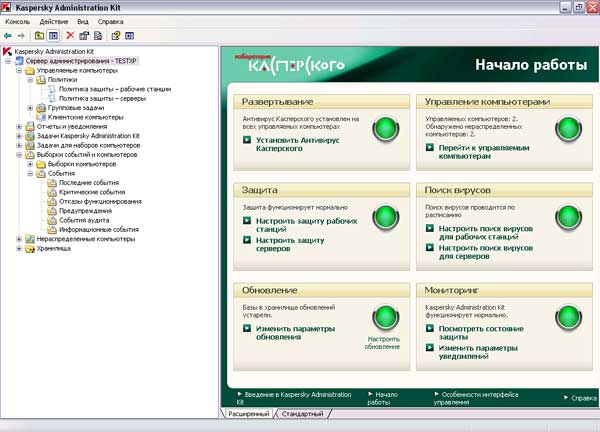
Task: Click the green status indicator in Развертывание panel
Action: point(386,129)
